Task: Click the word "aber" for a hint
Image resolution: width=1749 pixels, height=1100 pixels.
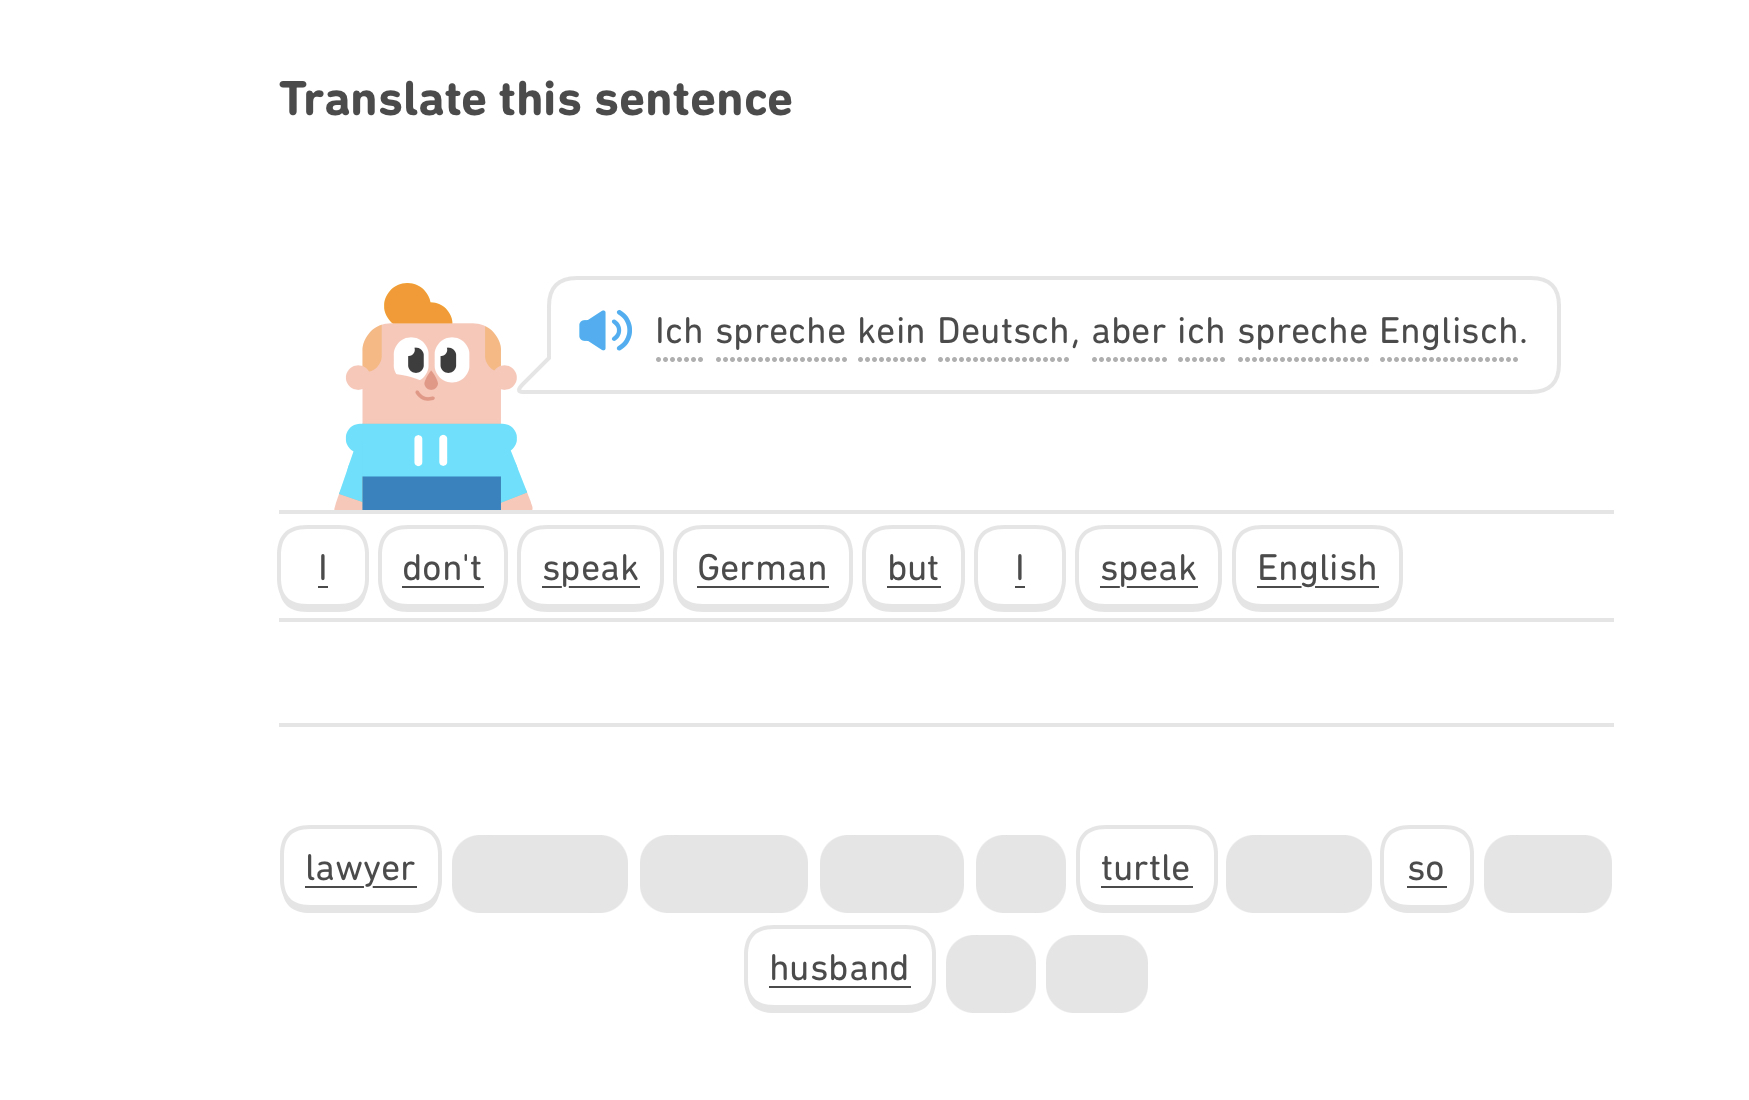Action: point(1128,332)
